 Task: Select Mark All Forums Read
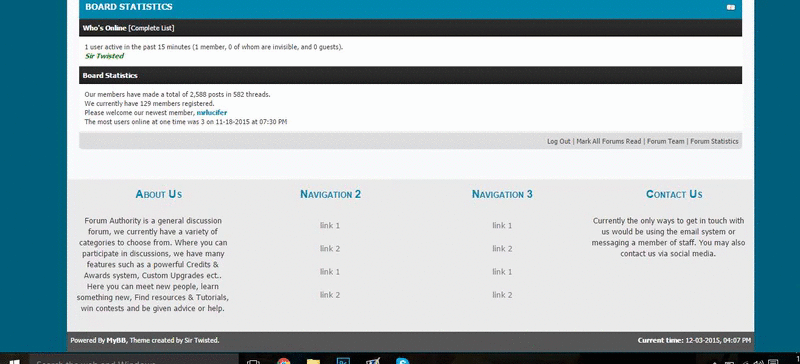pos(609,141)
